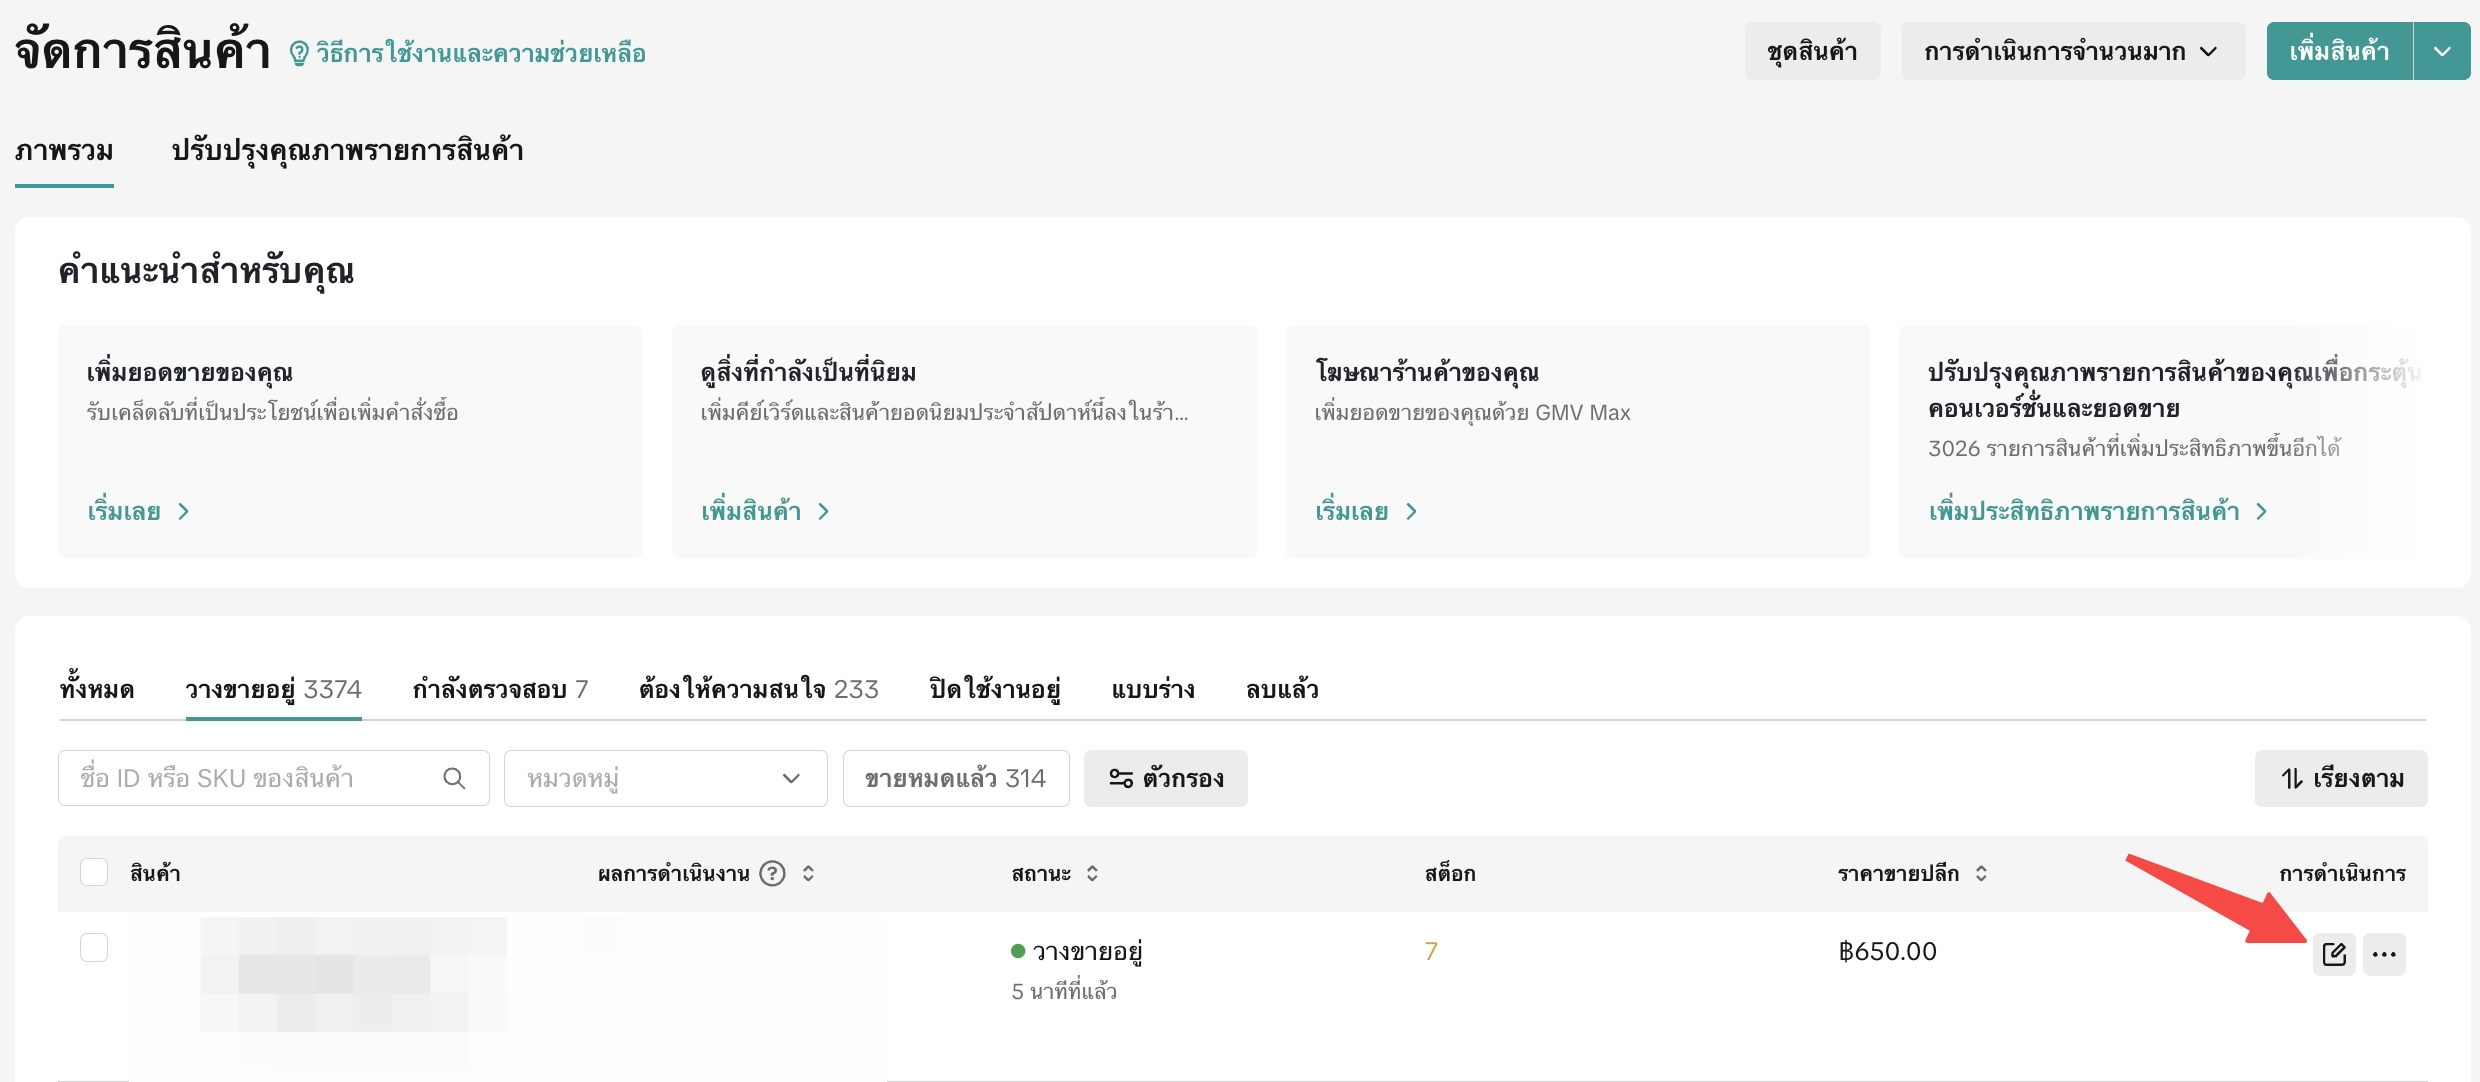The width and height of the screenshot is (2480, 1082).
Task: Open วิธีการใช้งานและความช่วยเหลือ help link
Action: 480,53
